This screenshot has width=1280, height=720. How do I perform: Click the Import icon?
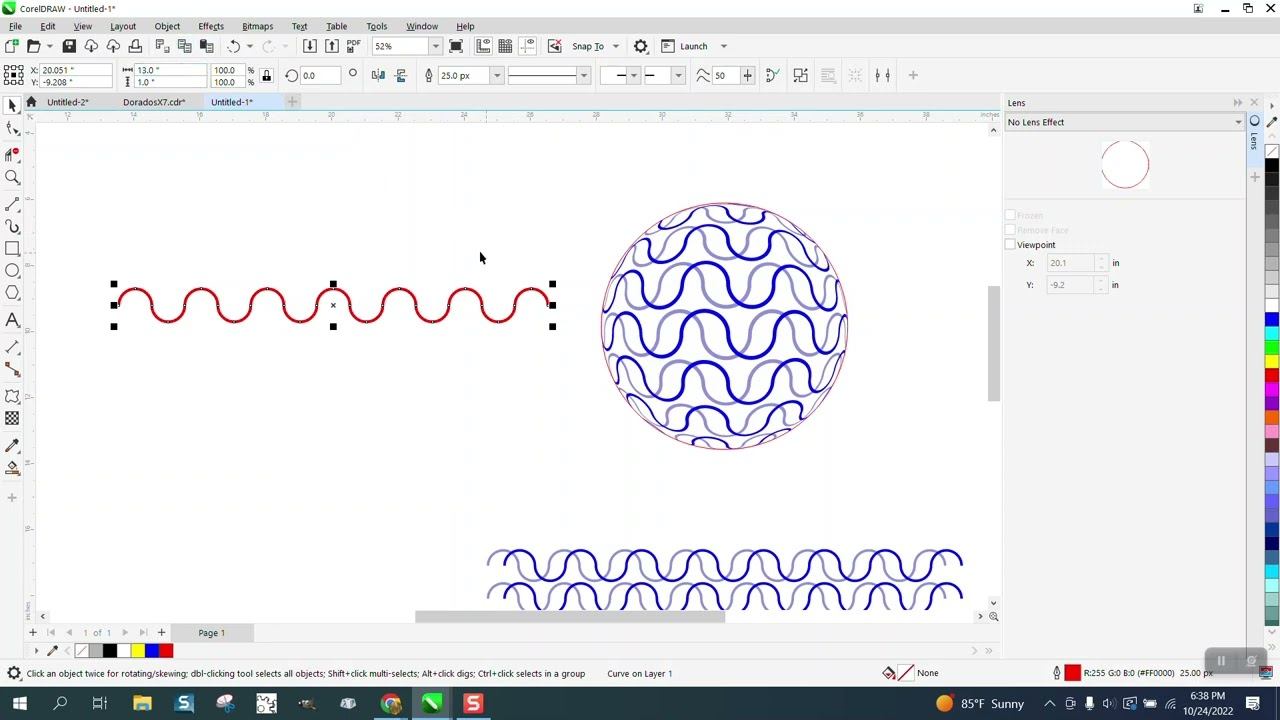click(309, 46)
